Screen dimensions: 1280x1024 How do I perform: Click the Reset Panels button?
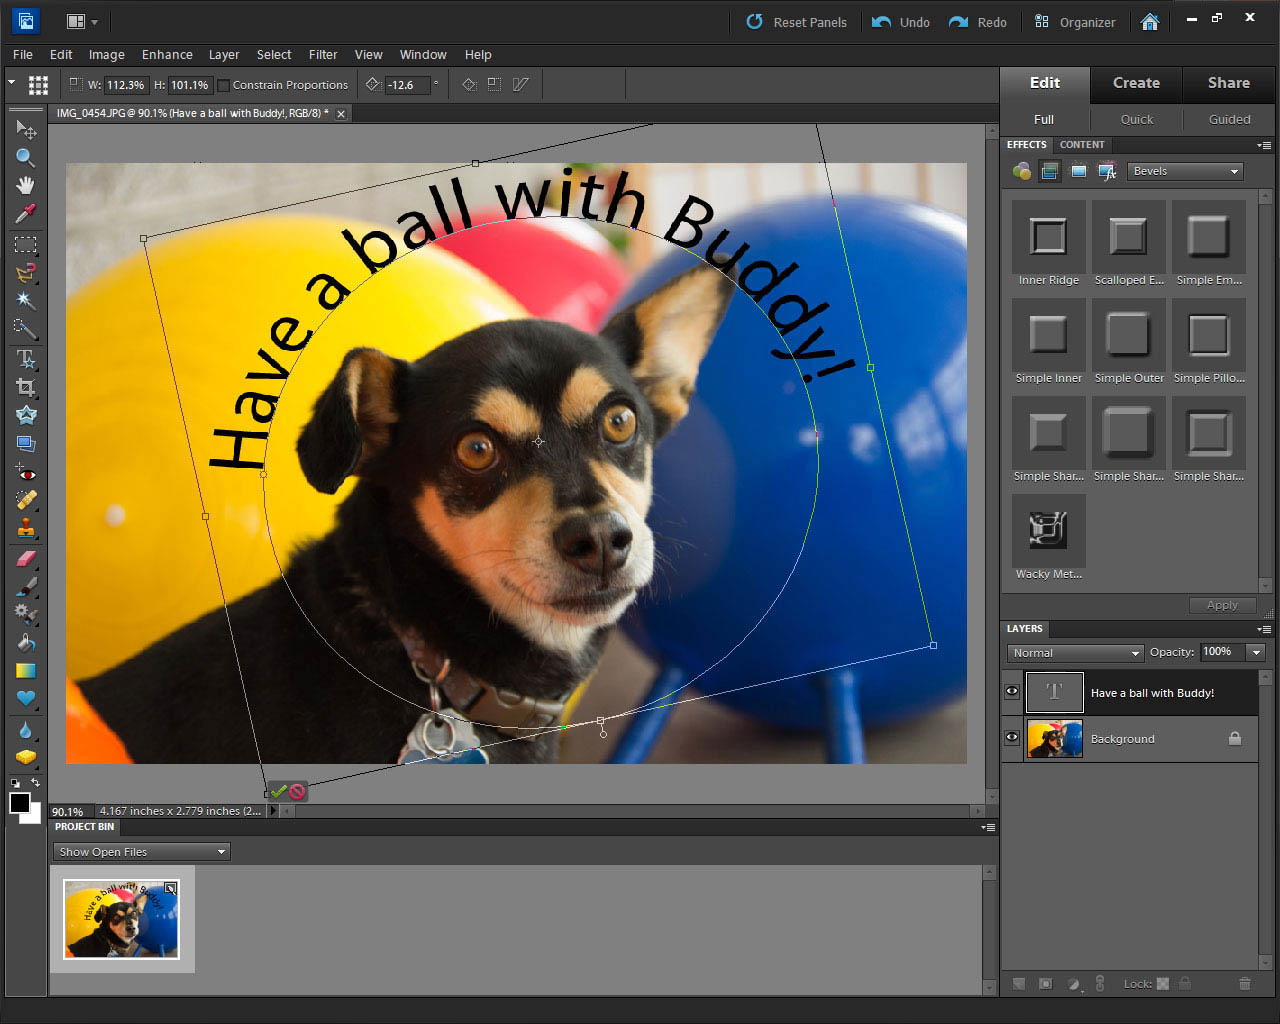797,22
